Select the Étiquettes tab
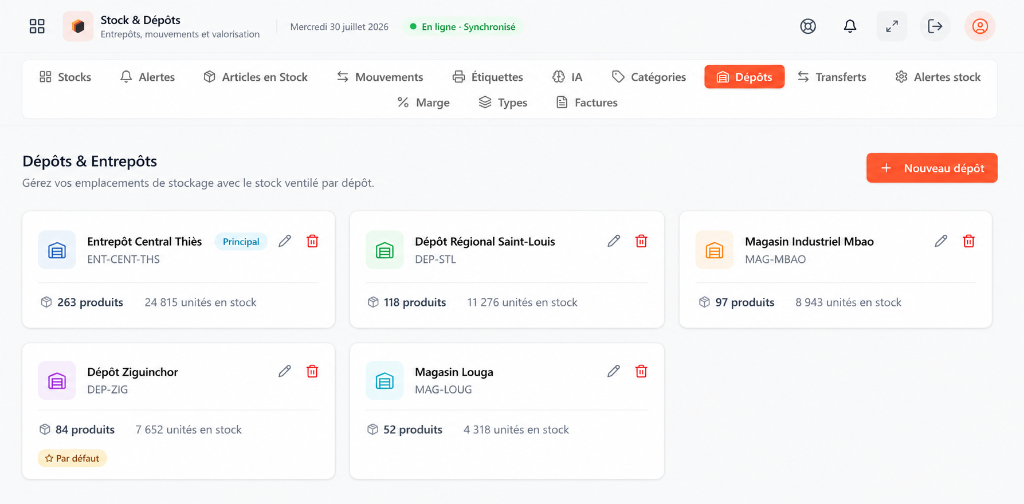The width and height of the screenshot is (1024, 504). pyautogui.click(x=488, y=77)
